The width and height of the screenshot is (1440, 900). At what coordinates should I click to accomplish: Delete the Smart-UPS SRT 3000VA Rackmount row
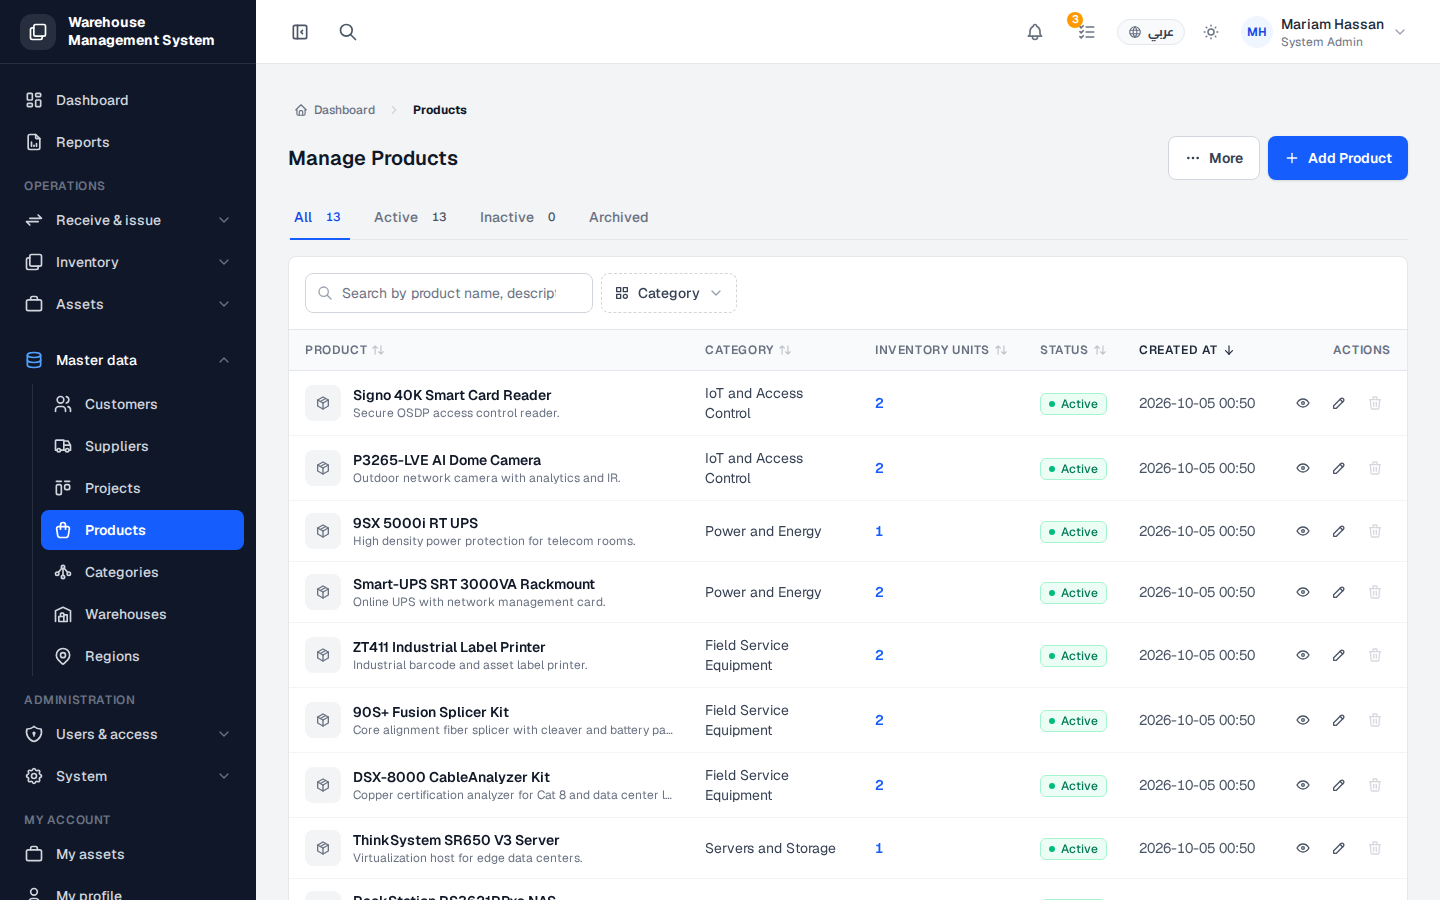click(x=1375, y=592)
